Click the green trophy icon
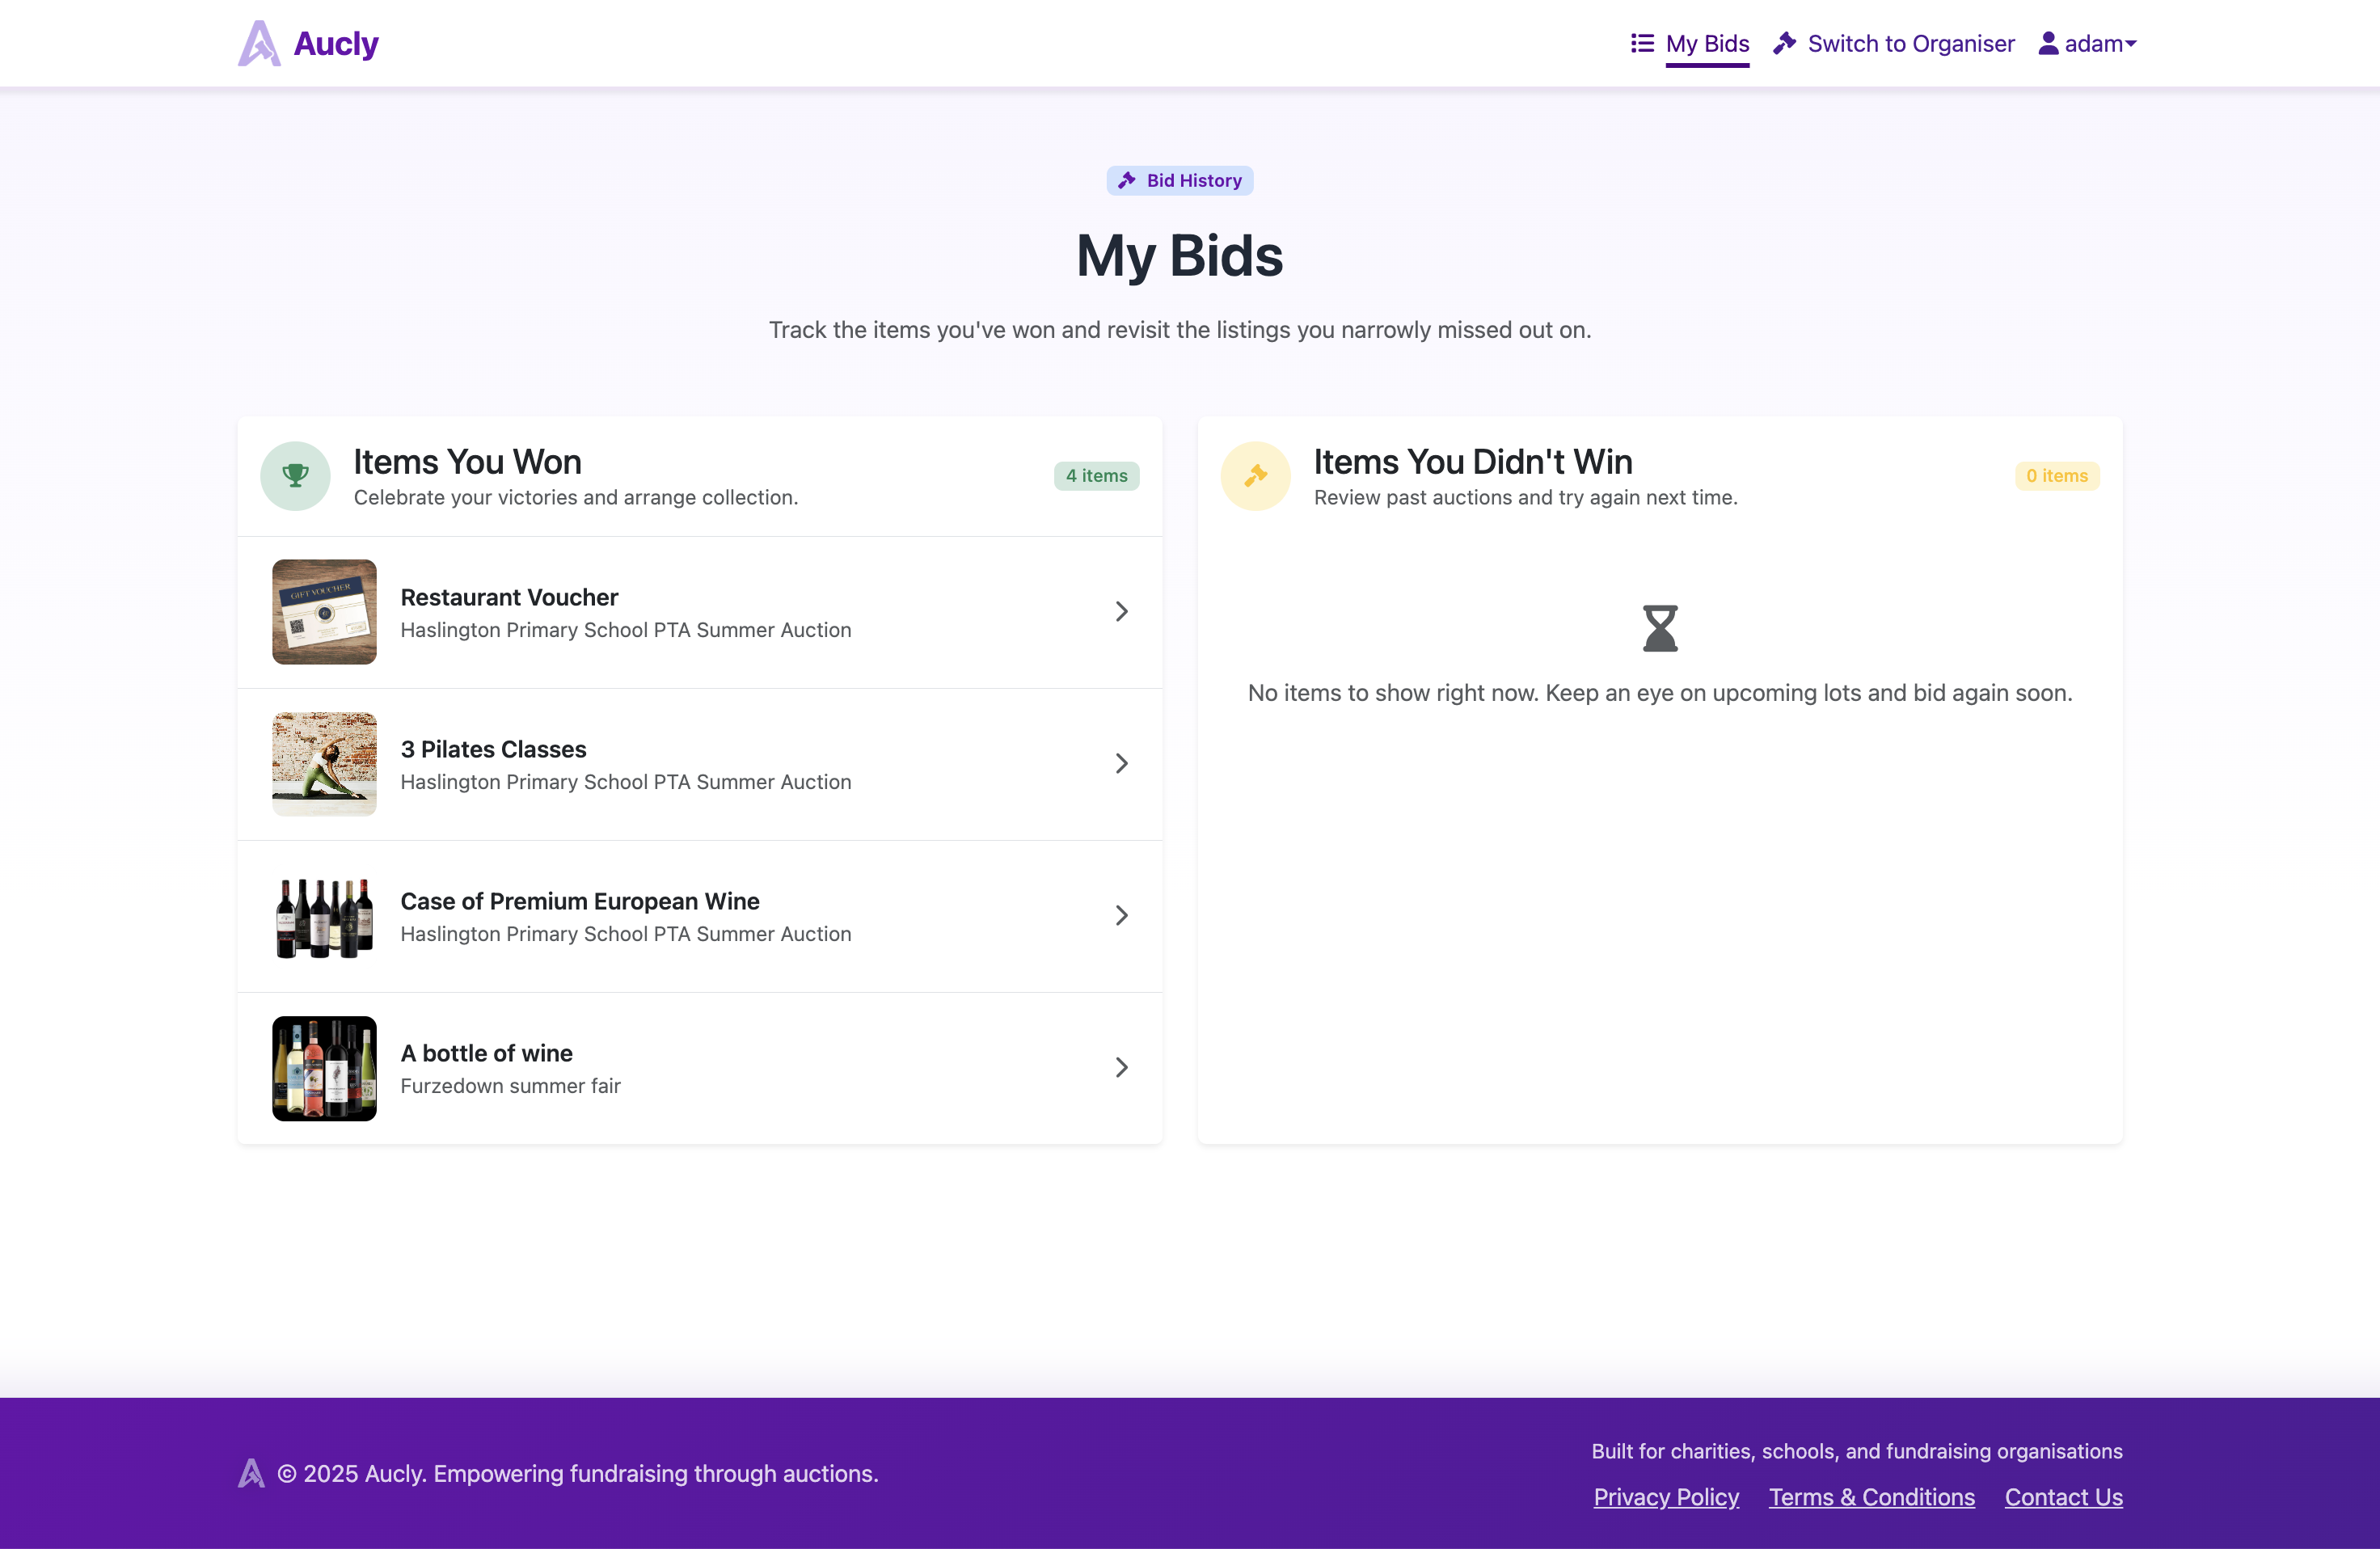Image resolution: width=2380 pixels, height=1549 pixels. tap(295, 476)
